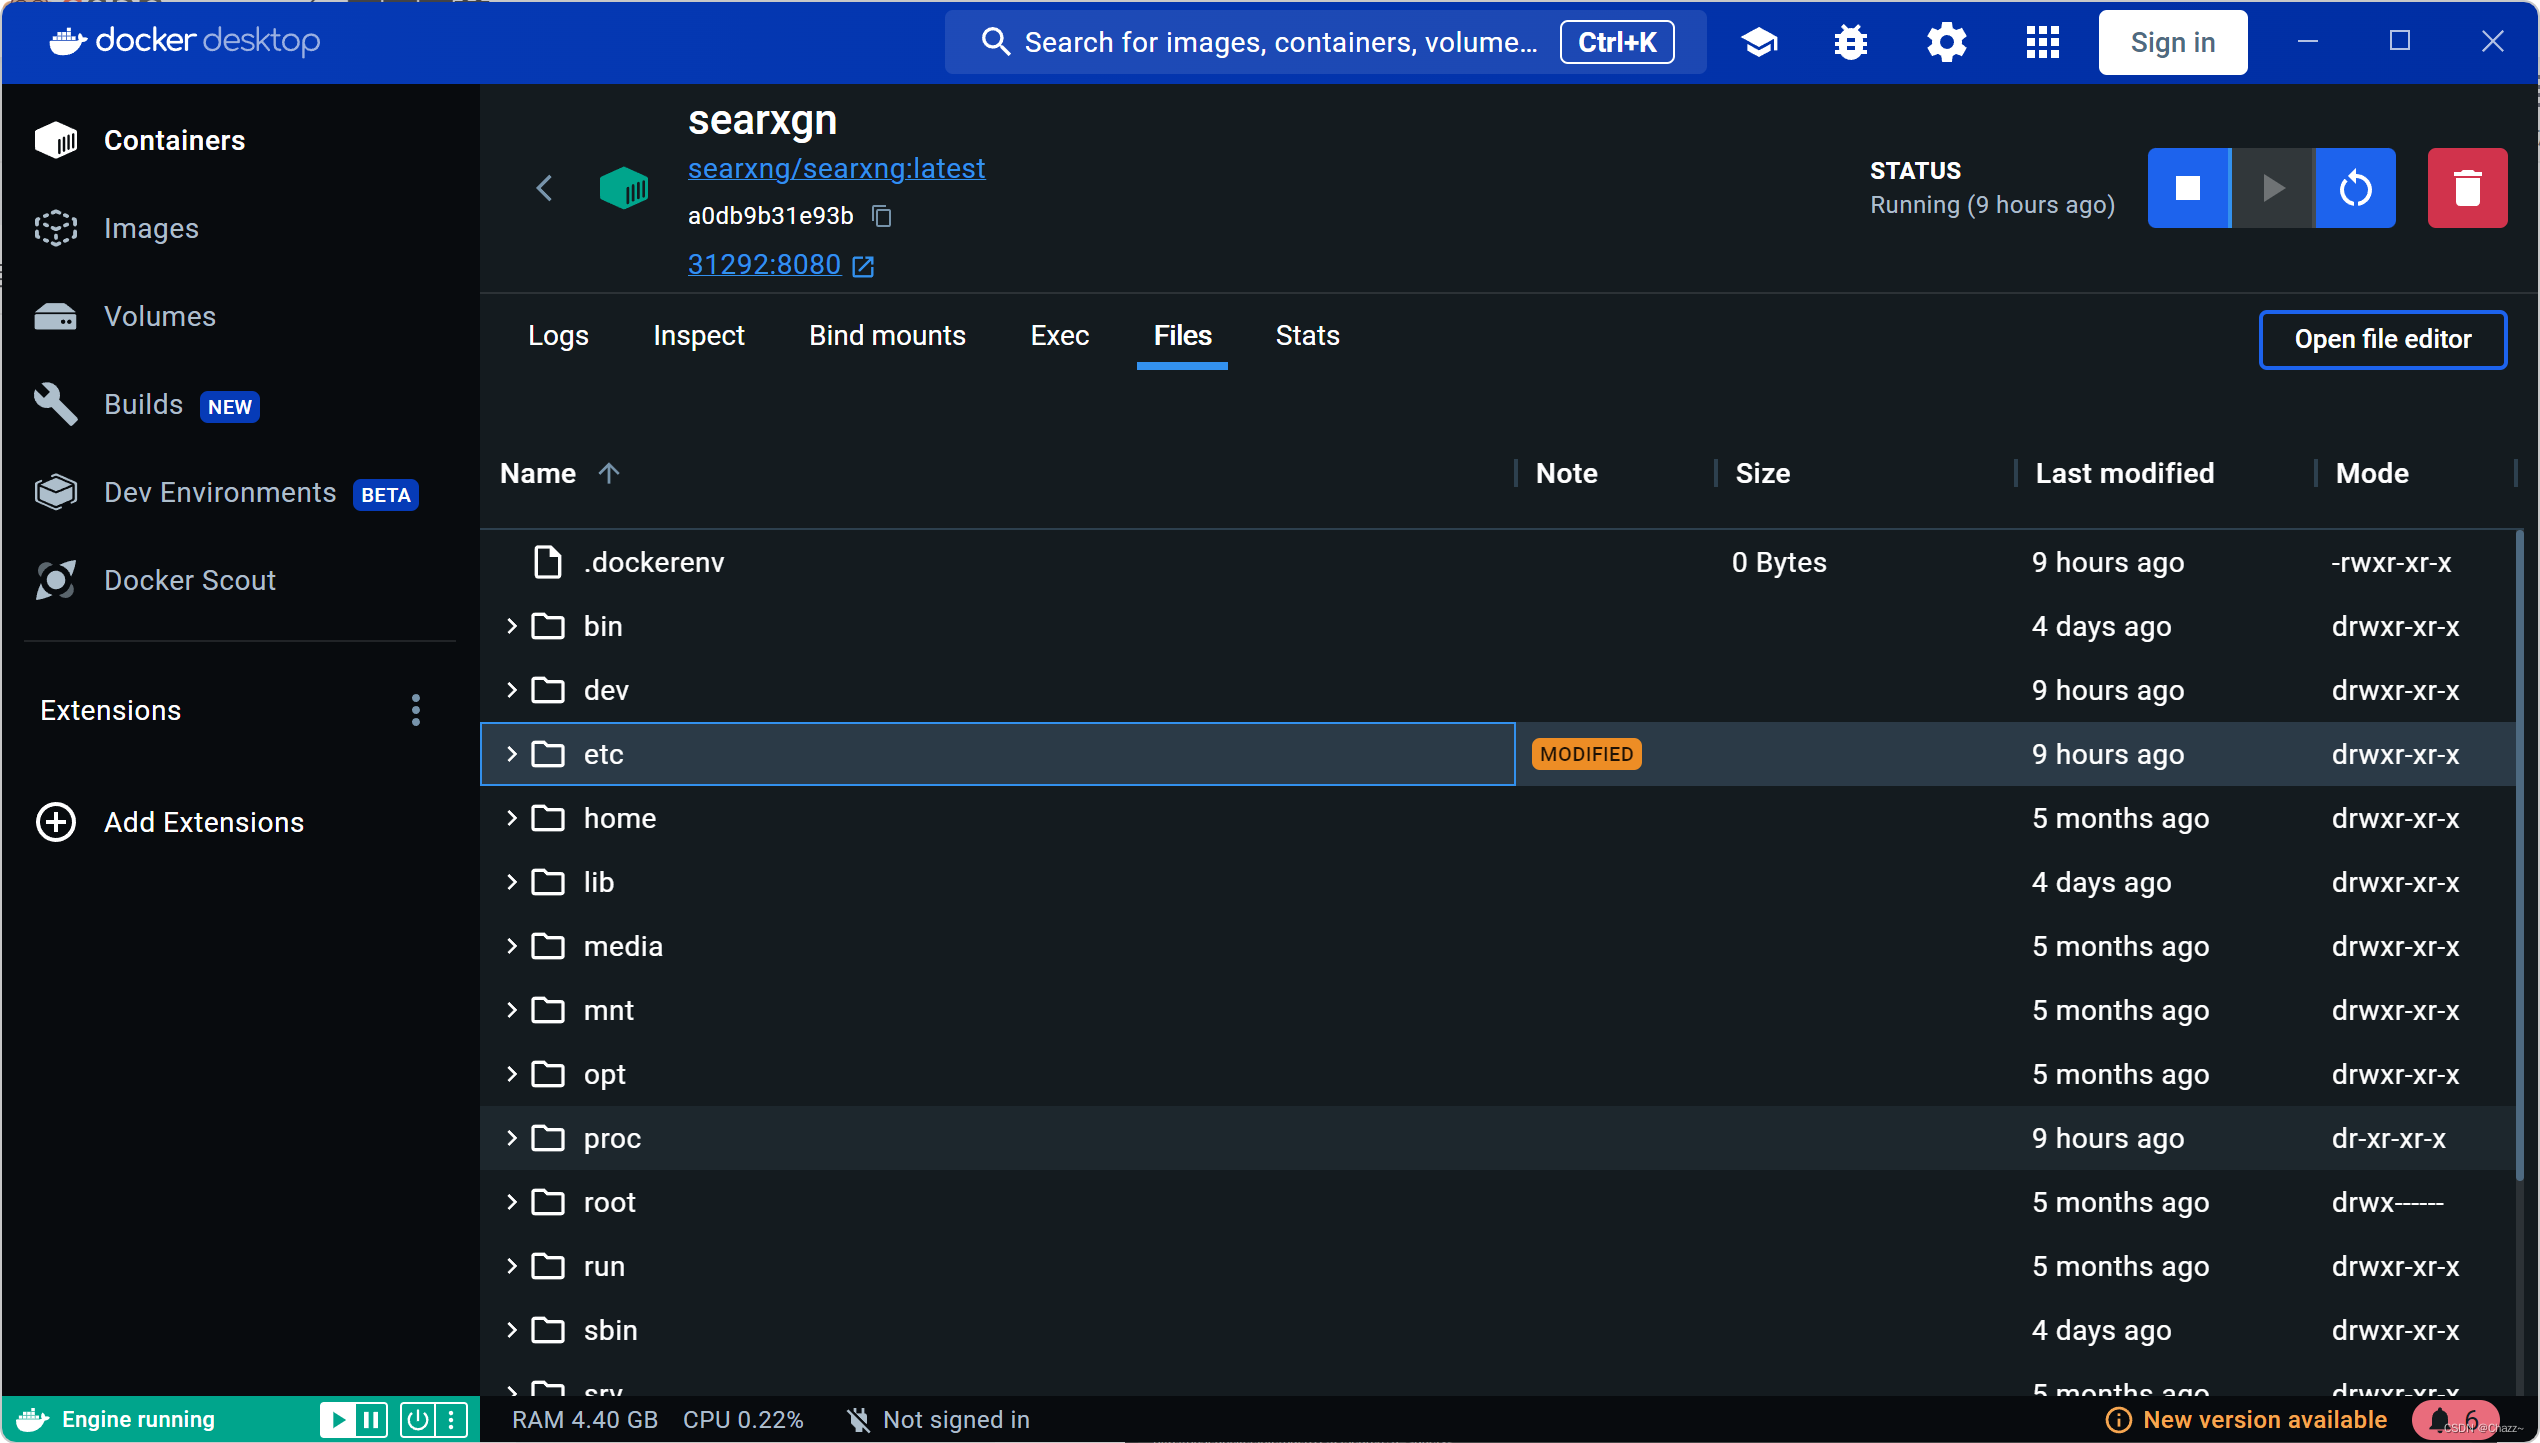Focus the search images, containers field

(x=1325, y=42)
